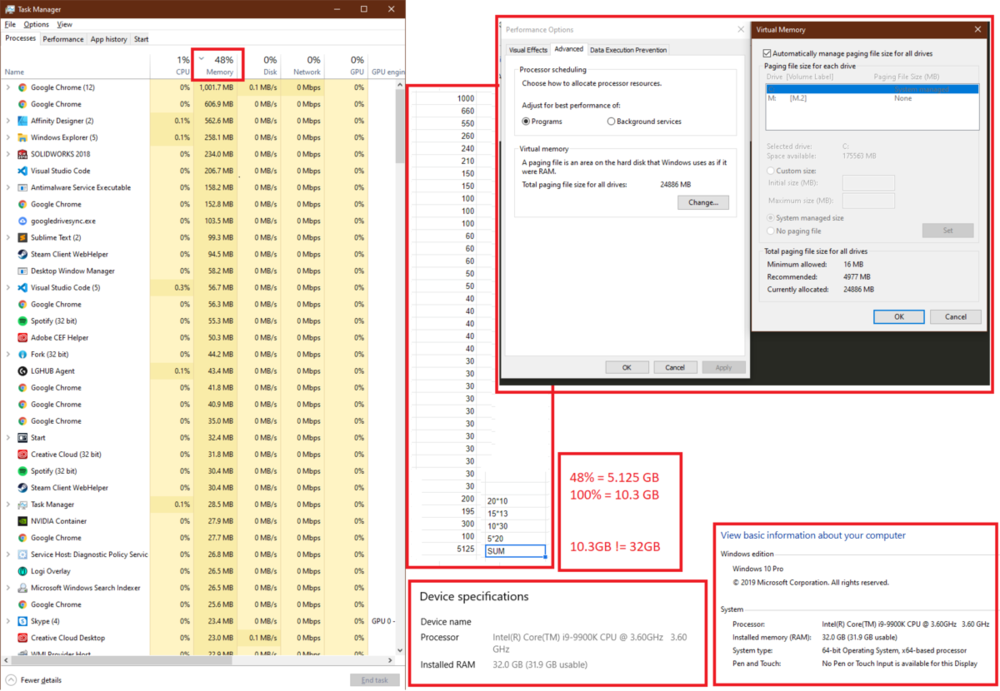Click OK in Virtual Memory dialog

[899, 316]
